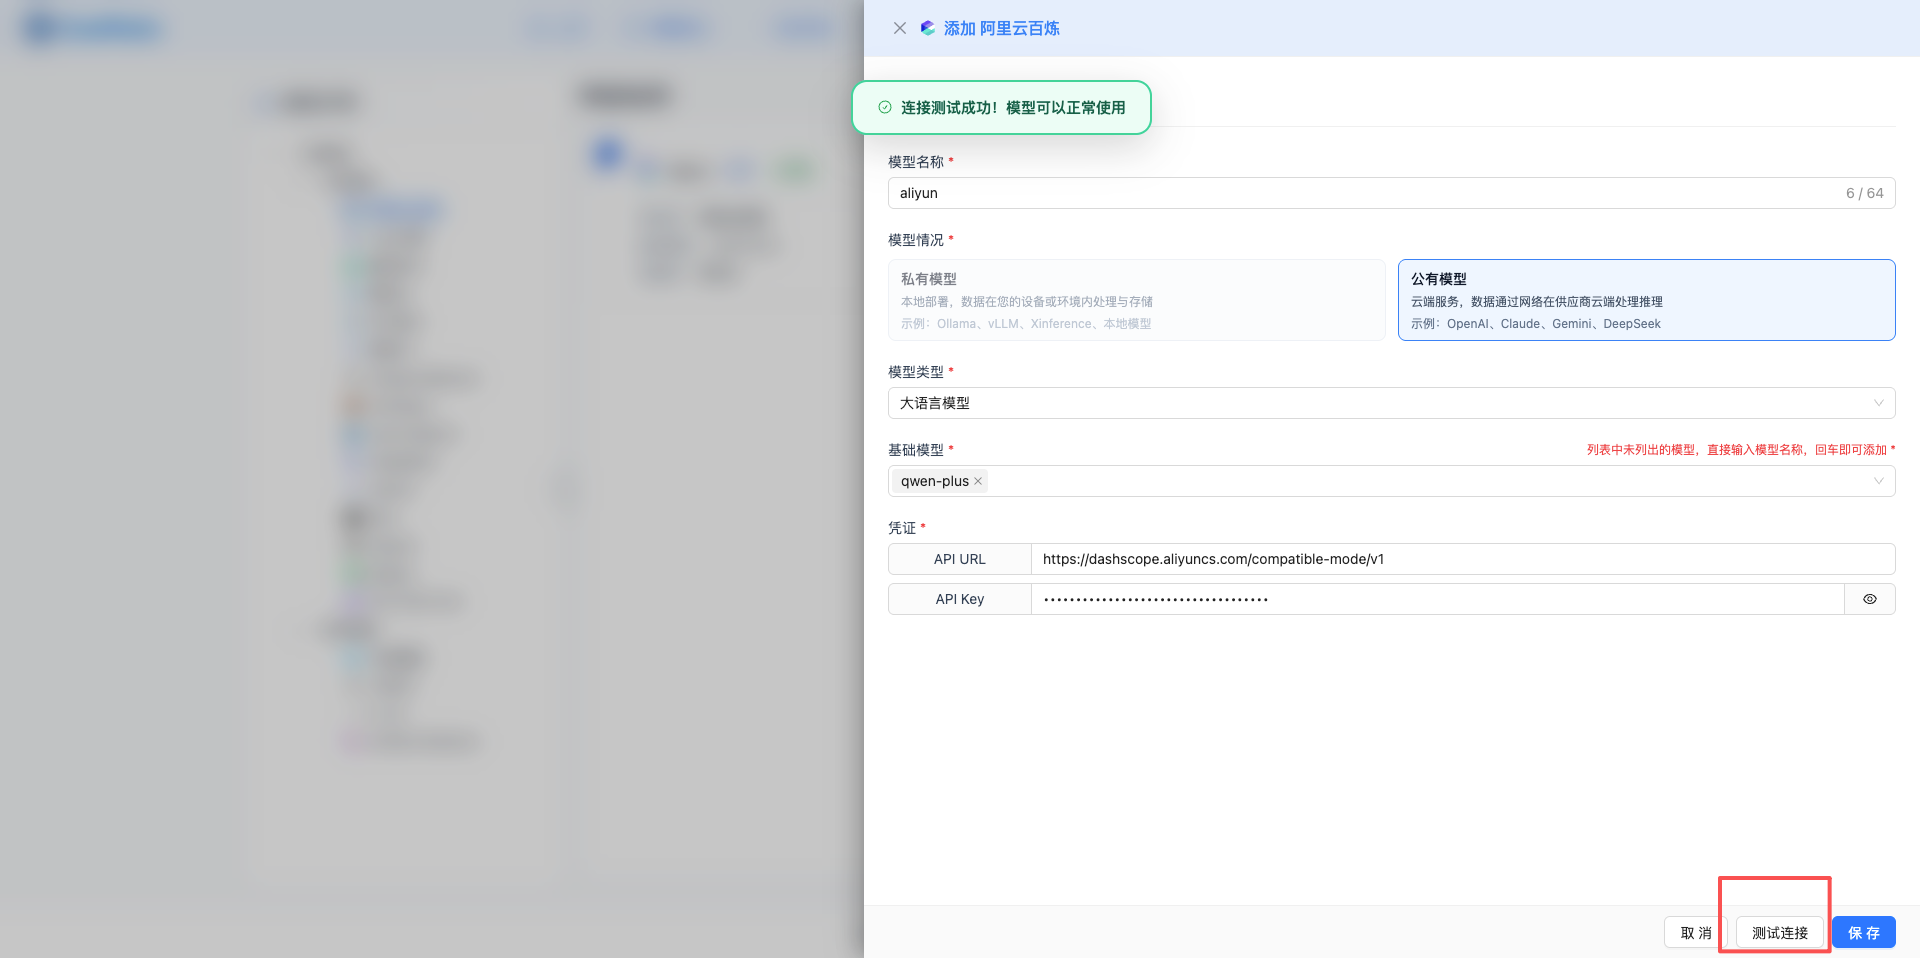Click the 阿里云百炼 logo icon

[x=928, y=28]
